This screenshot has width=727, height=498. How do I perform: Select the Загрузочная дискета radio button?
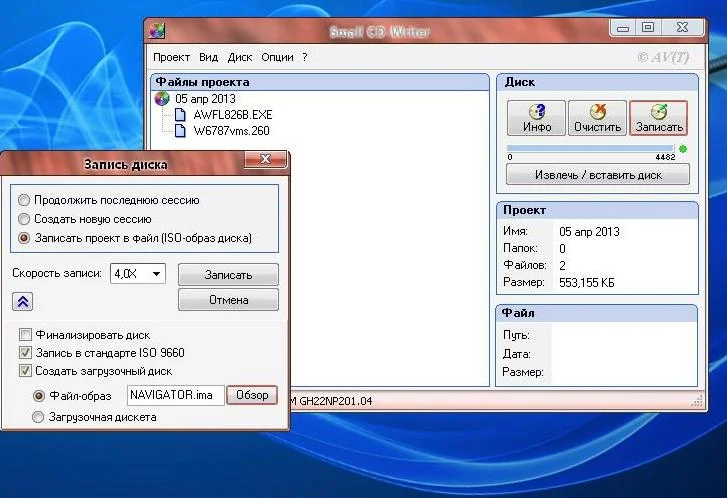tap(38, 417)
